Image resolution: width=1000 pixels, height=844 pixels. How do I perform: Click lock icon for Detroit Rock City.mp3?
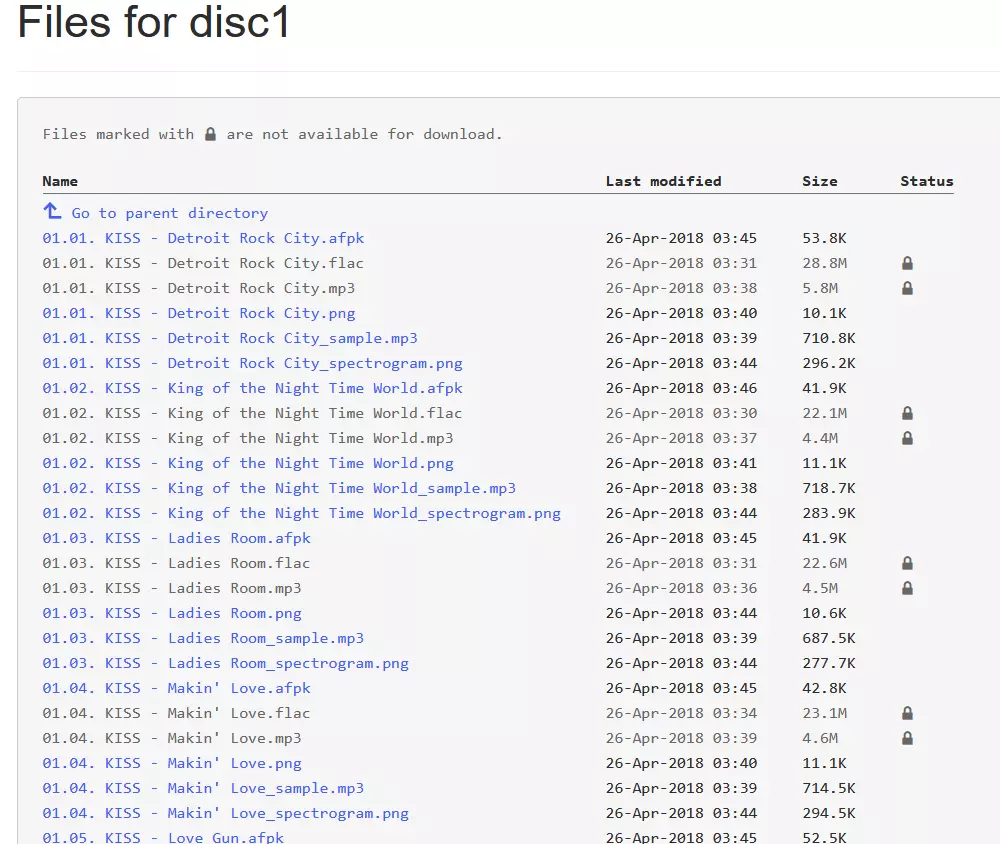pyautogui.click(x=907, y=288)
